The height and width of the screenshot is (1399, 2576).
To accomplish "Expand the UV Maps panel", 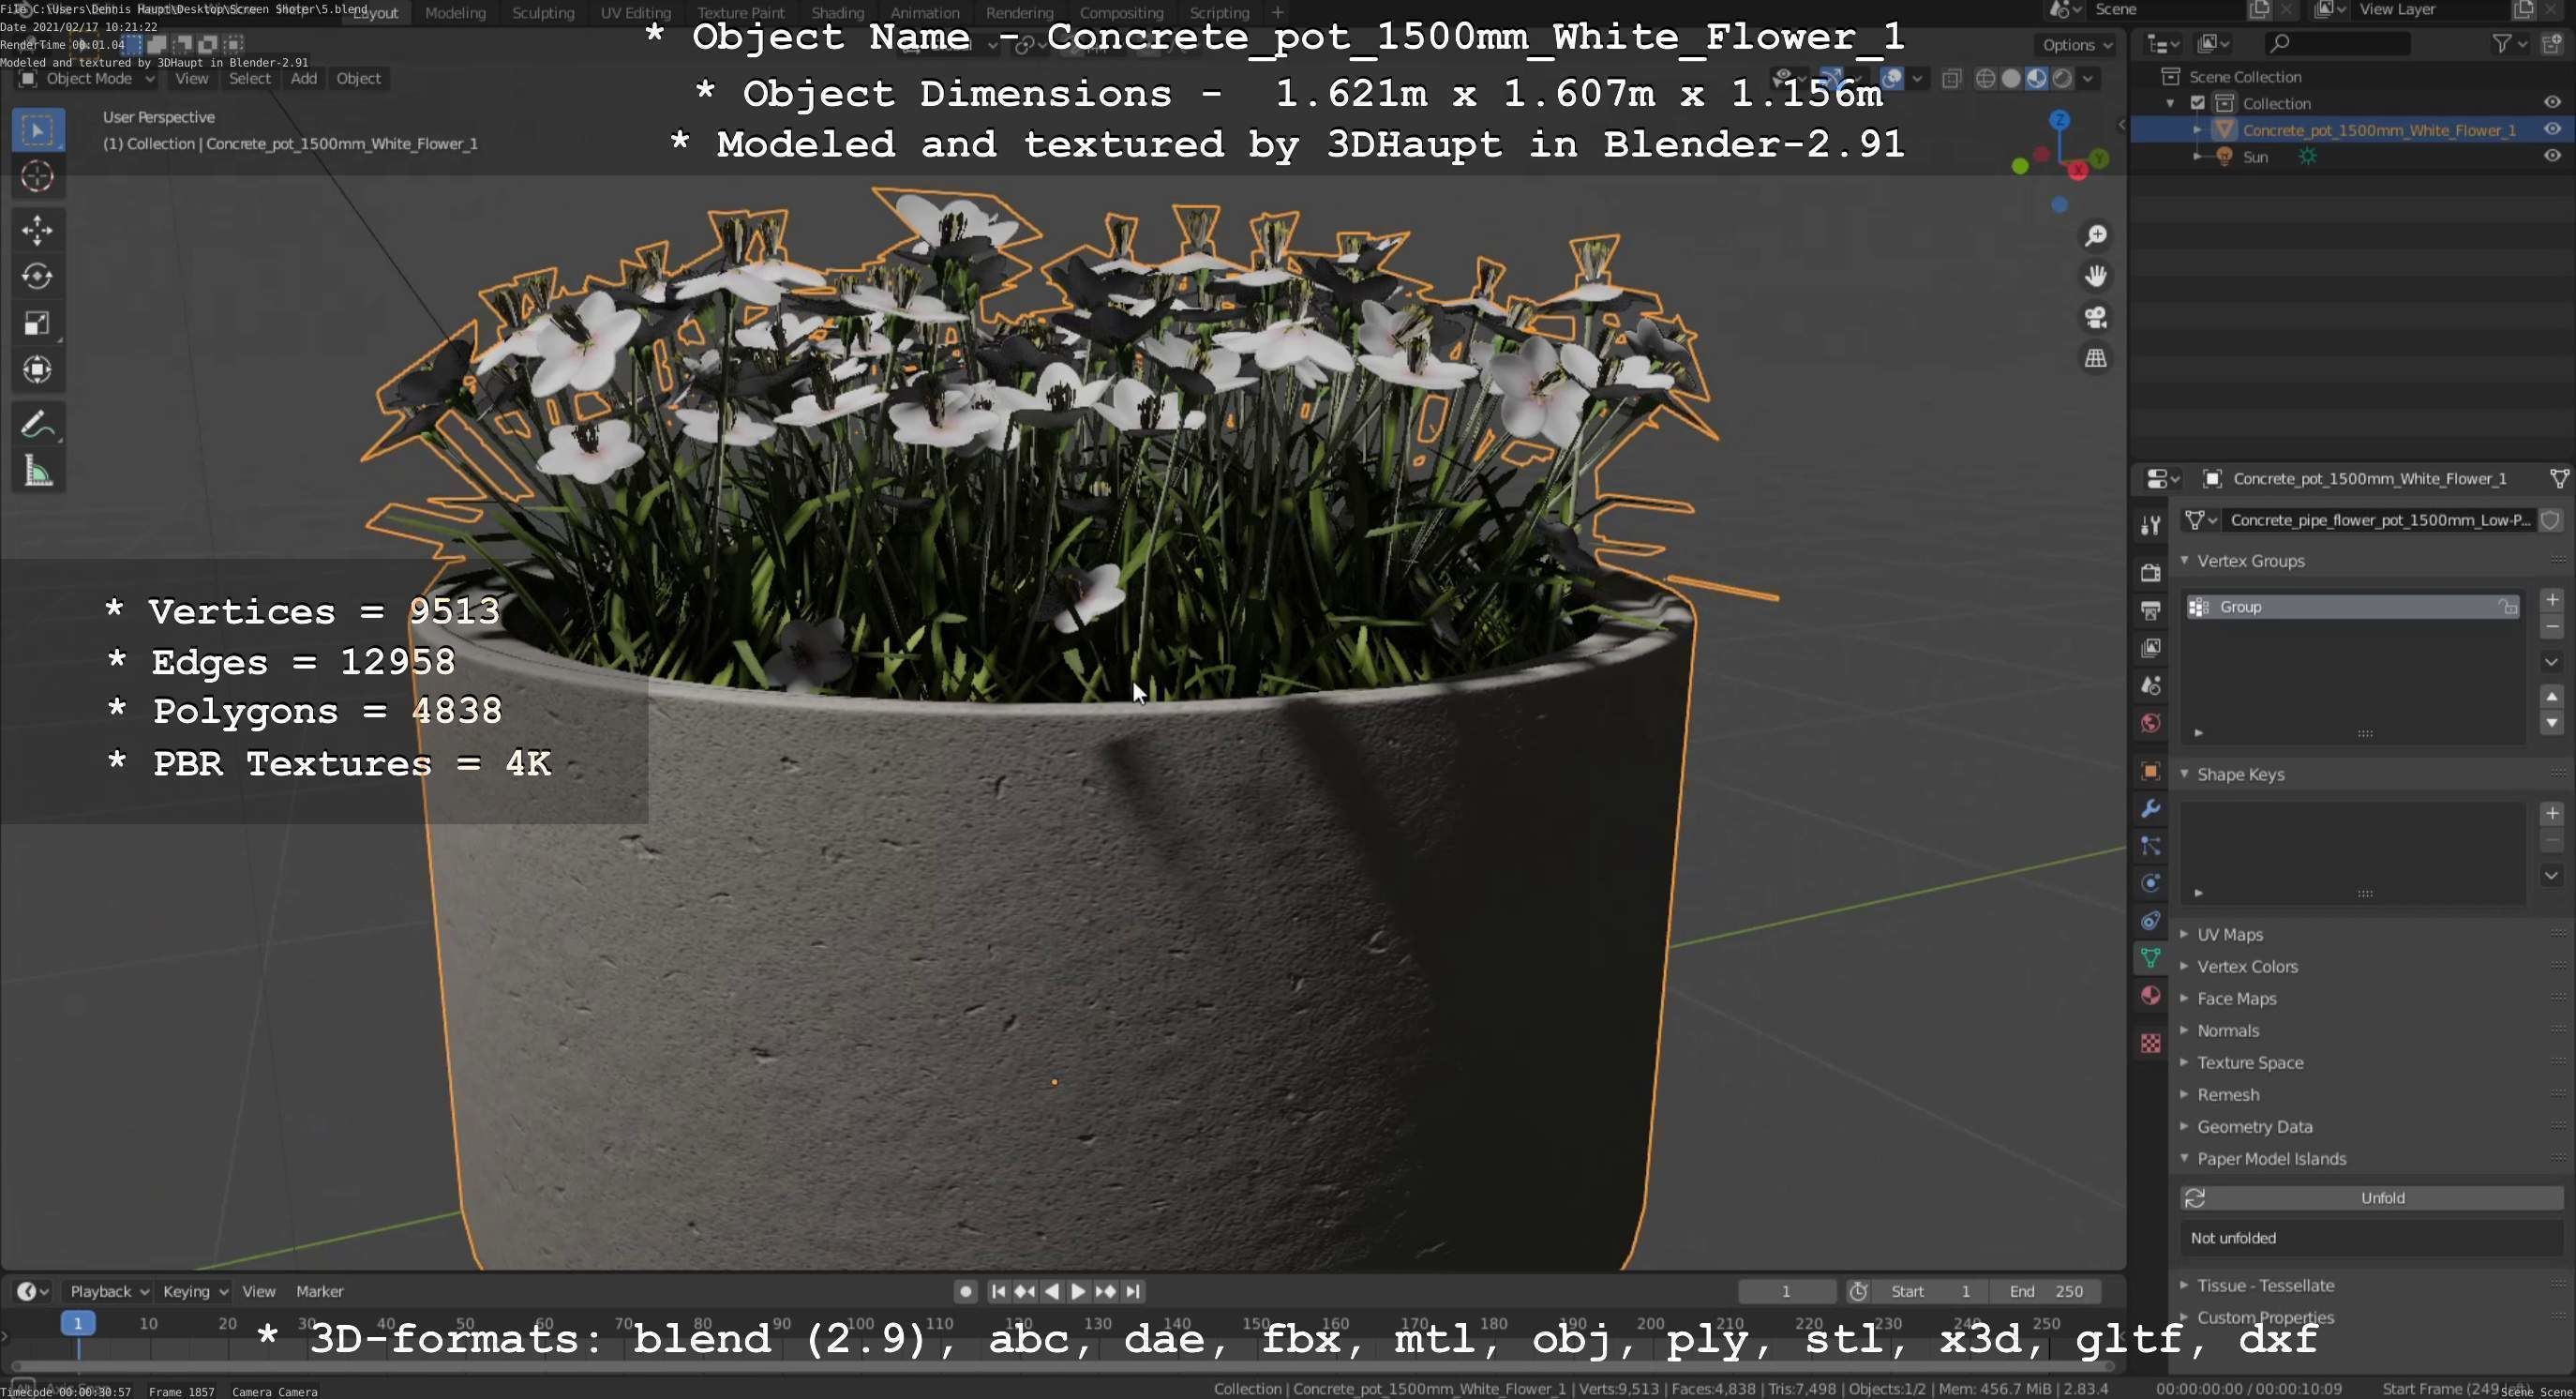I will pyautogui.click(x=2185, y=934).
